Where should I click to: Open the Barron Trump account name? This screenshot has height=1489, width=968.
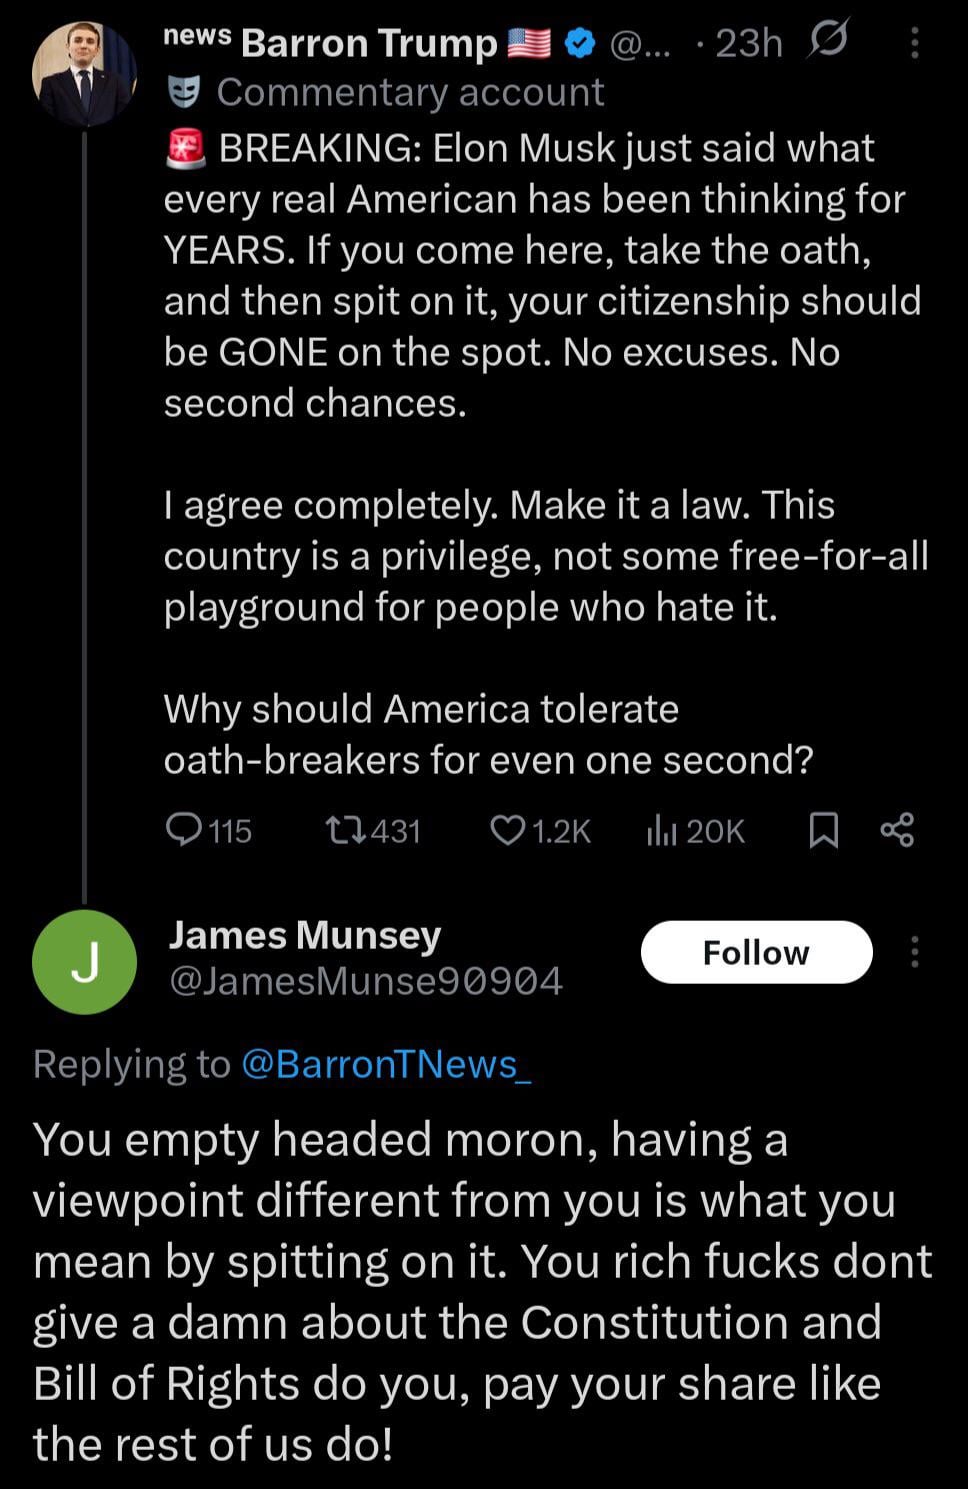[x=368, y=43]
